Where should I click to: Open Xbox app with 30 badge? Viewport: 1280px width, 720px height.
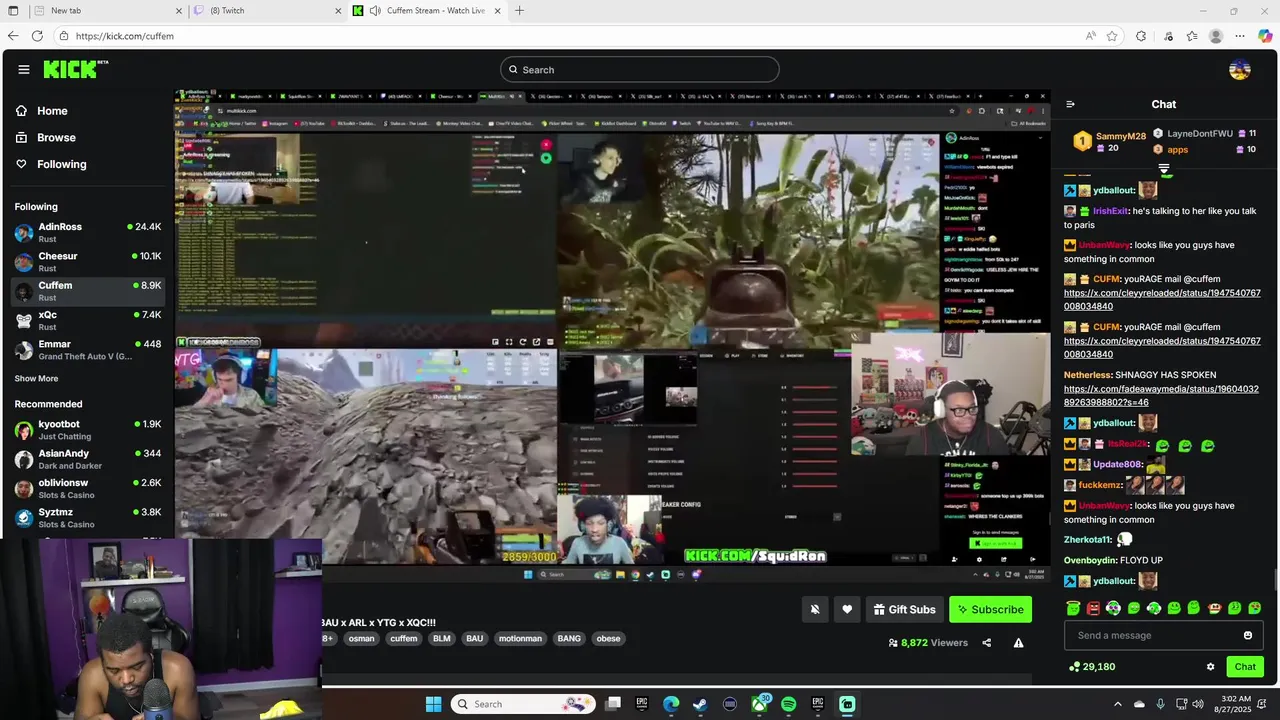(x=759, y=704)
